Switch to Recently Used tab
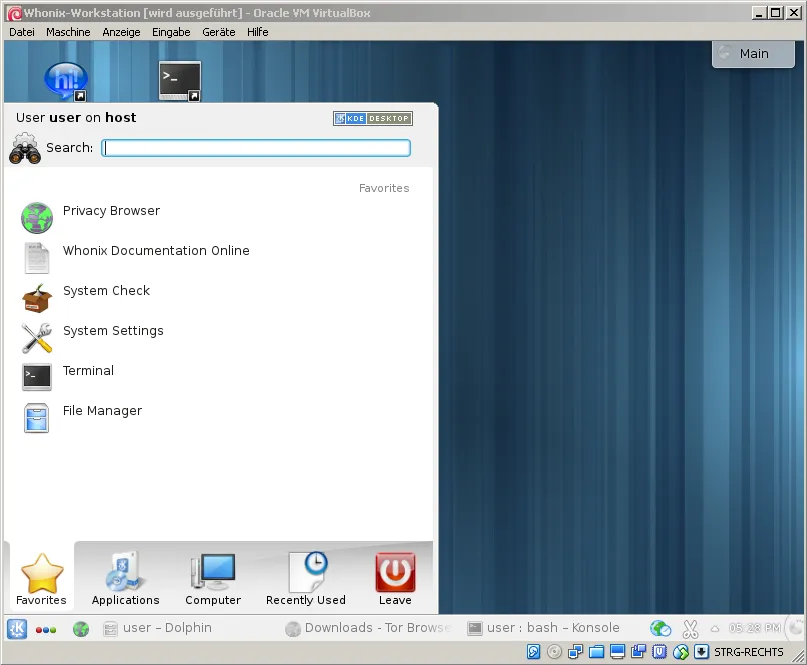The image size is (807, 665). point(306,579)
